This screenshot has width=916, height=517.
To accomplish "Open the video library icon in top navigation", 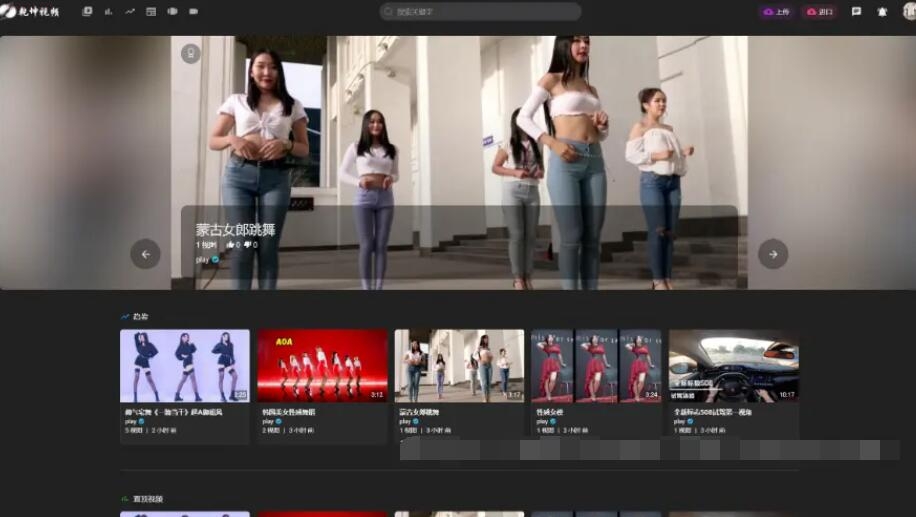I will point(87,12).
